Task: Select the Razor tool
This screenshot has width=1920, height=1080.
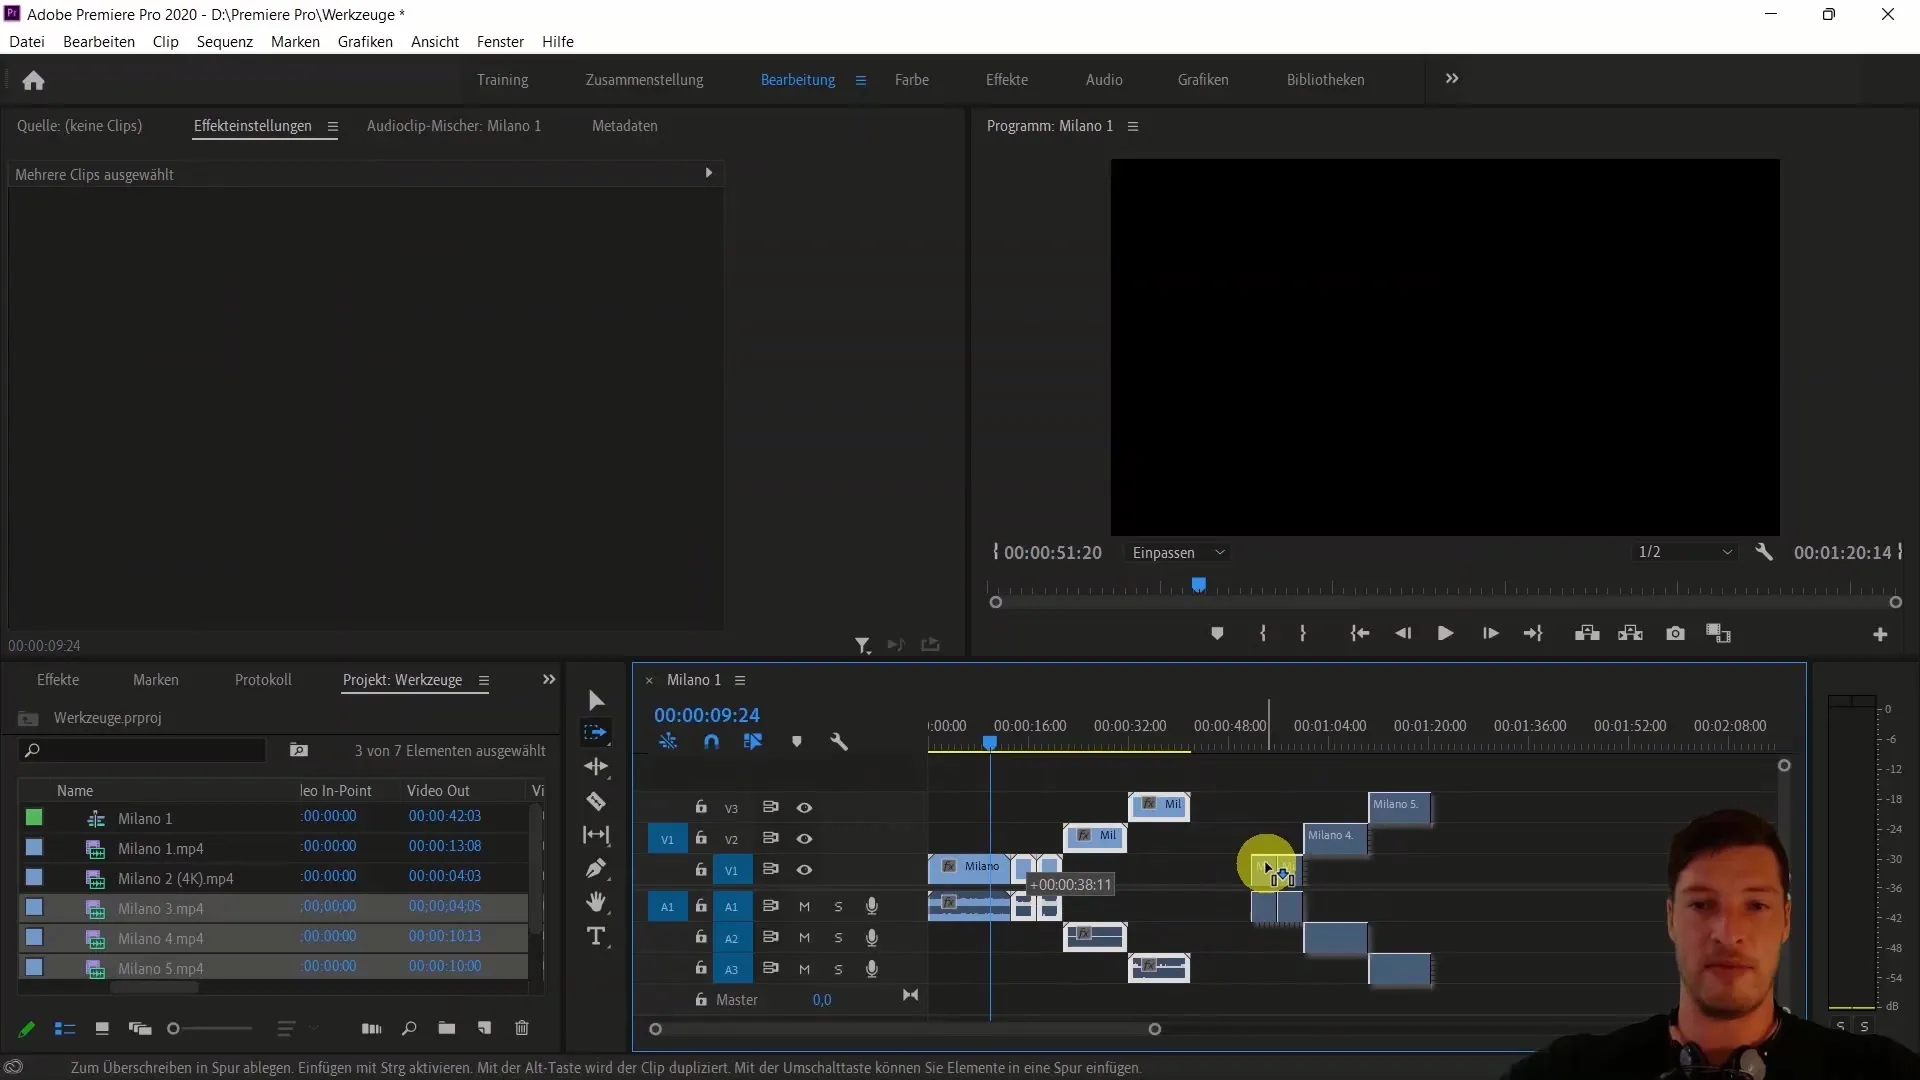Action: click(x=596, y=801)
